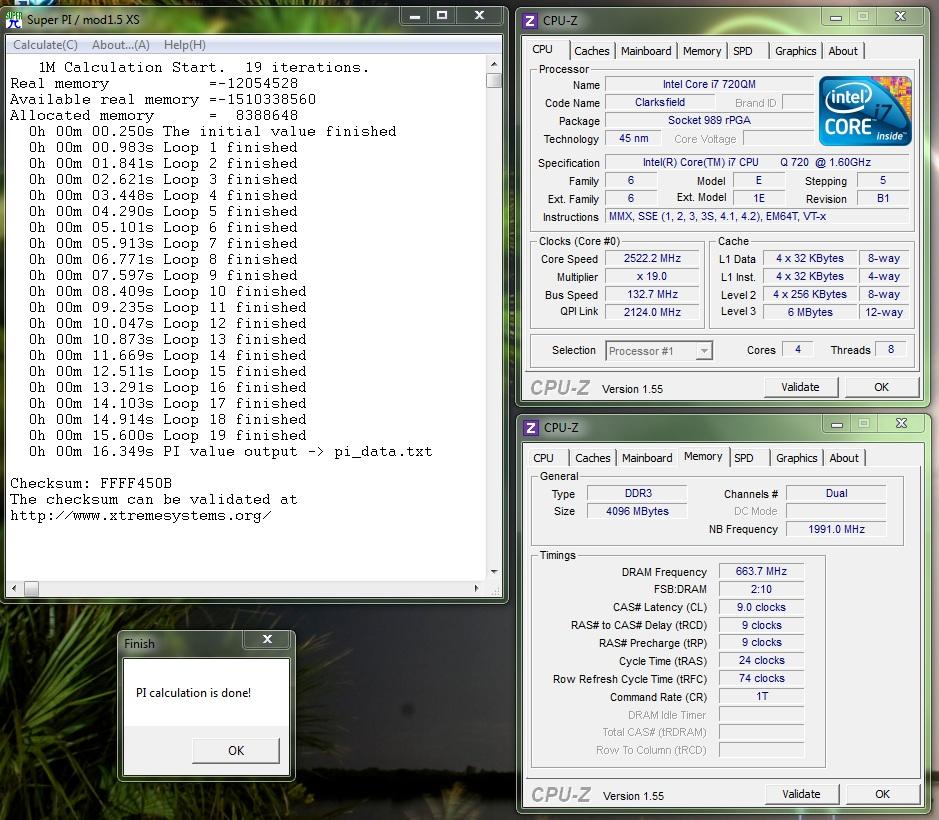
Task: Click the memory Size value 4096 MBytes
Action: click(638, 511)
